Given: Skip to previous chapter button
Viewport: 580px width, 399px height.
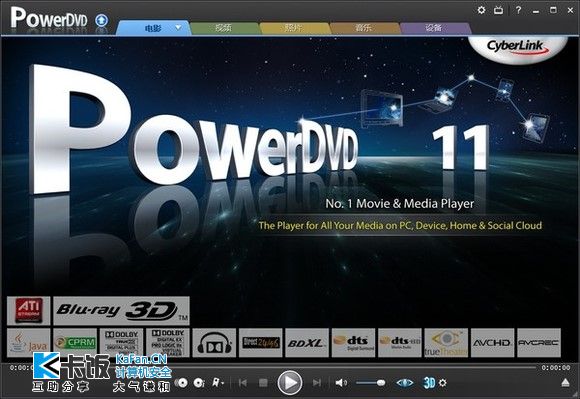Looking at the screenshot, I should click(x=243, y=383).
